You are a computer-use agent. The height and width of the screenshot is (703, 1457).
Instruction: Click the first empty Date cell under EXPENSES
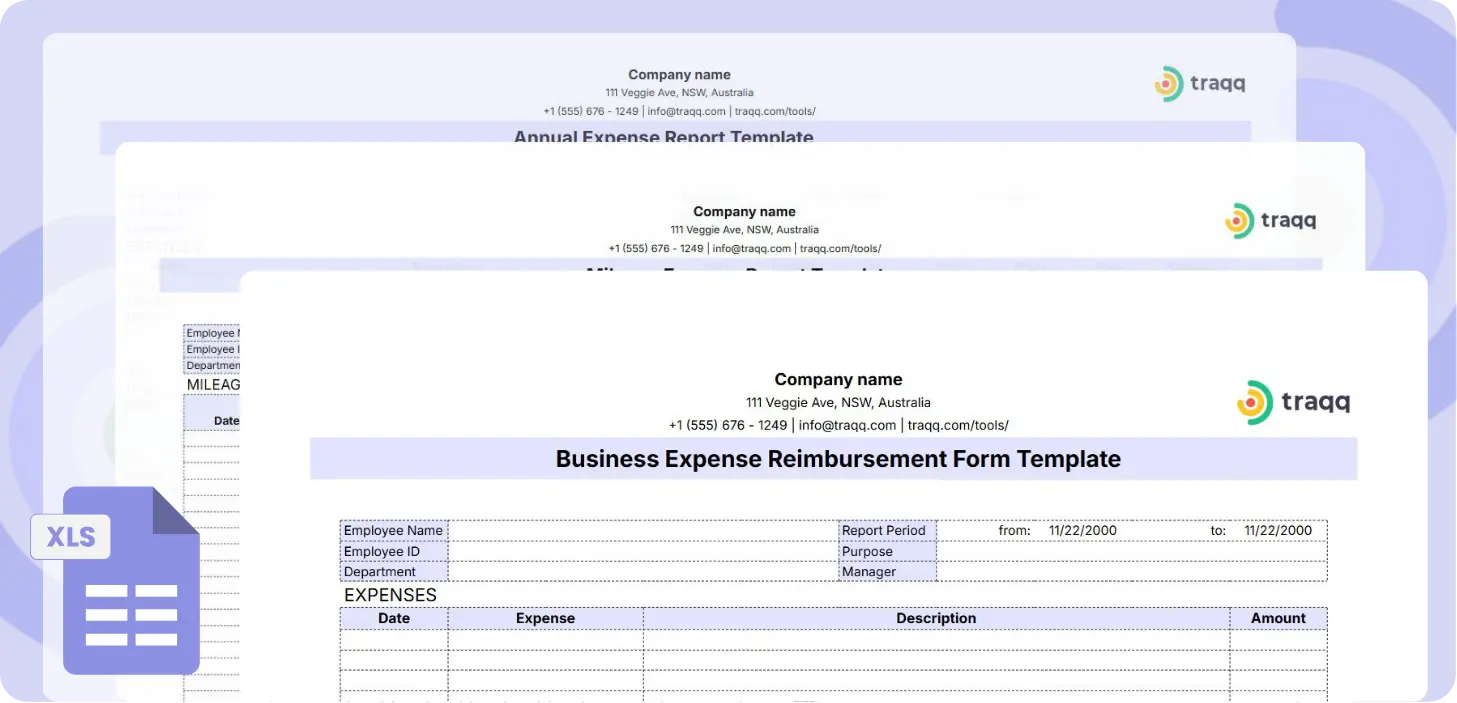pos(394,640)
